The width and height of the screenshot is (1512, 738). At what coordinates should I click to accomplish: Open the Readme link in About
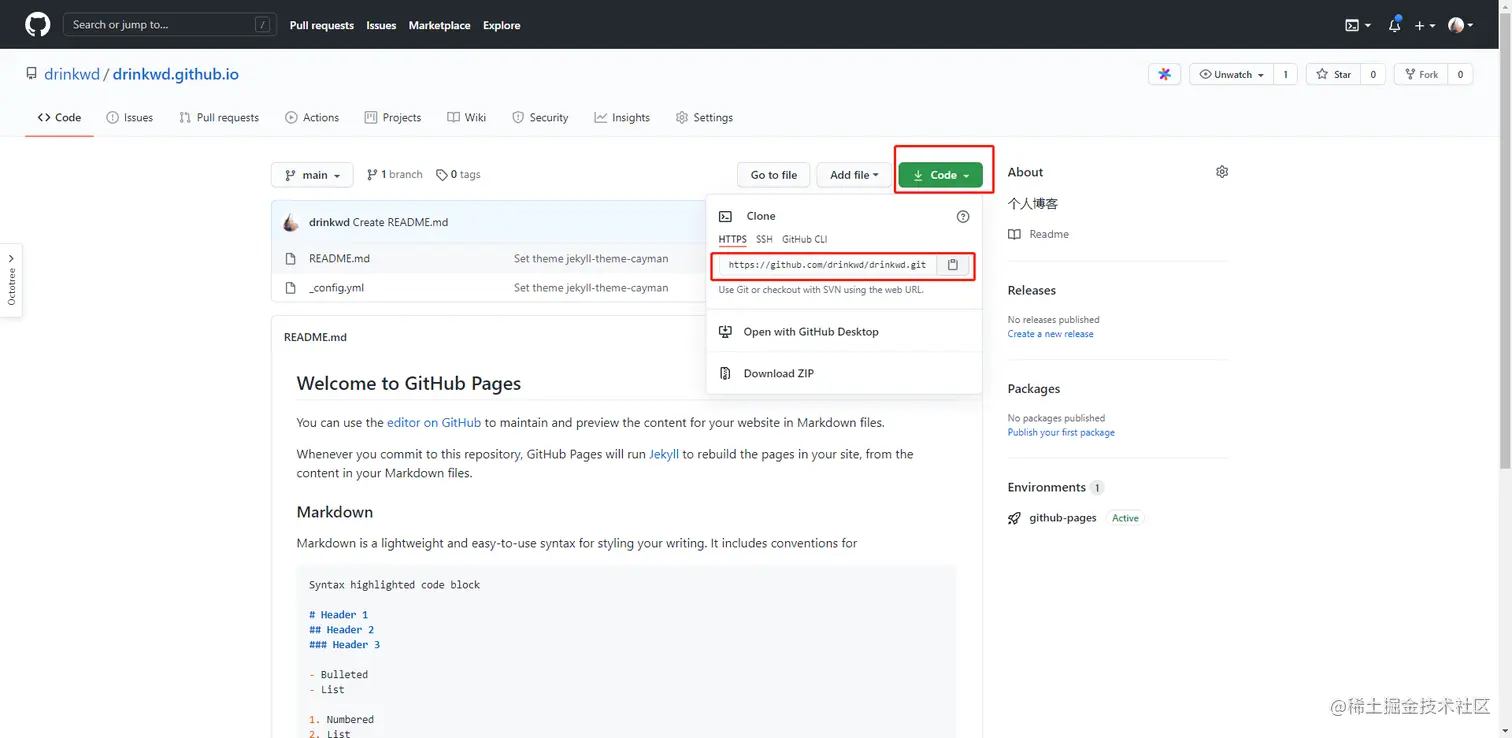(x=1049, y=234)
